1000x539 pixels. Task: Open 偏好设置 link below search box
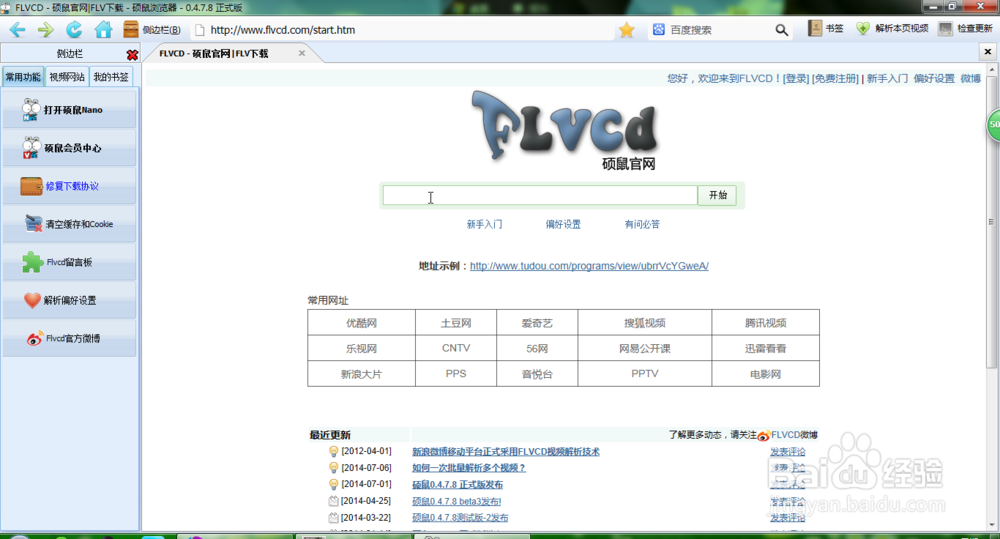(563, 225)
